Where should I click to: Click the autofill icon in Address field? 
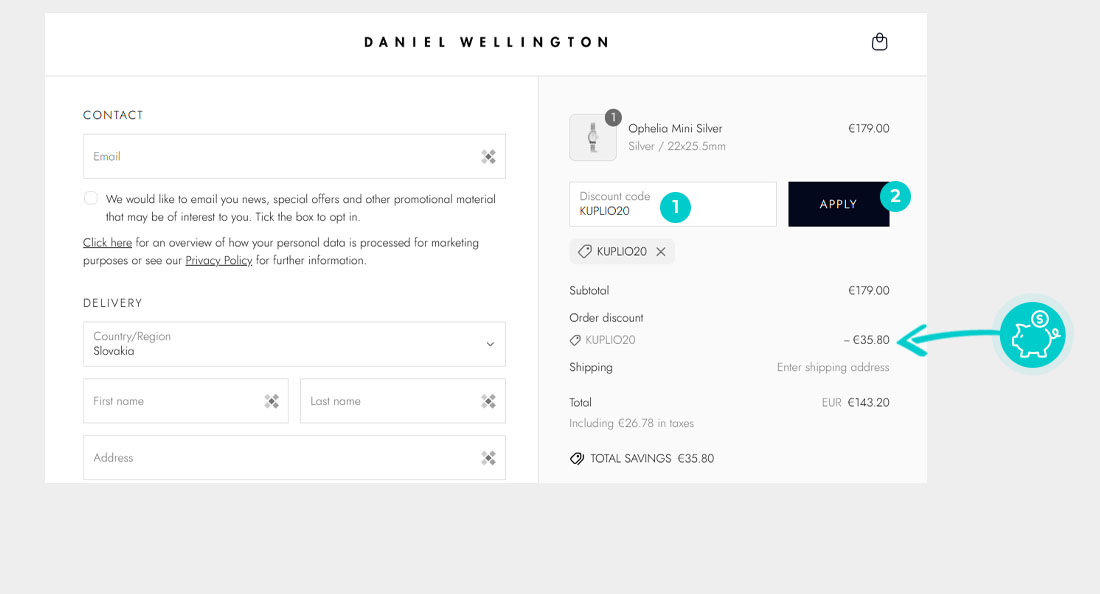pos(488,458)
